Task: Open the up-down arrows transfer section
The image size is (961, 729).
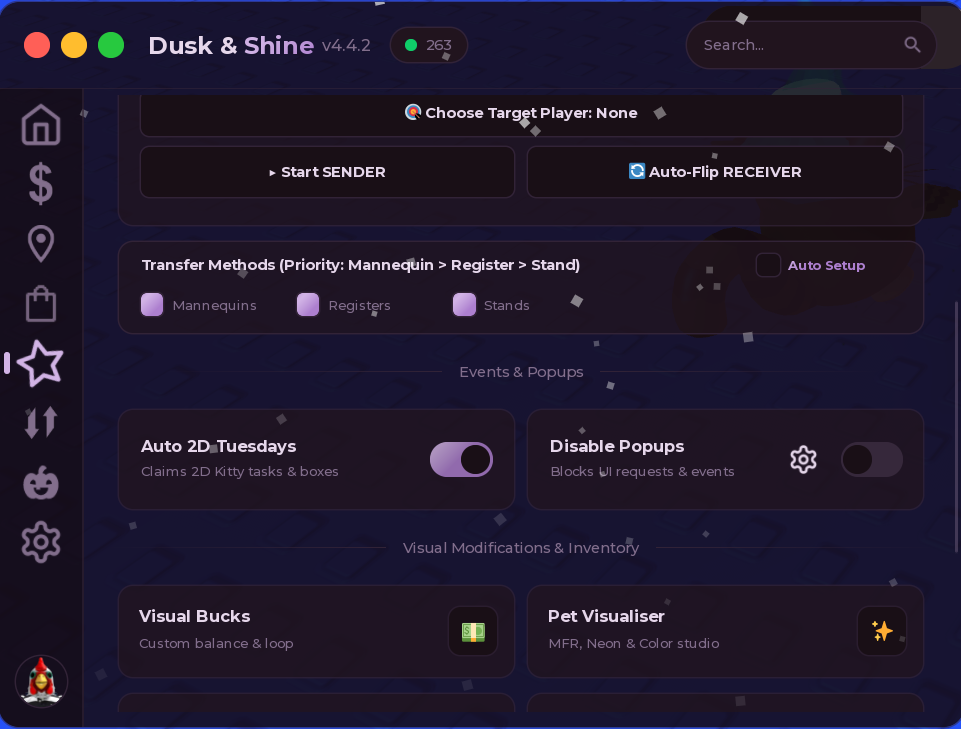Action: click(x=41, y=422)
